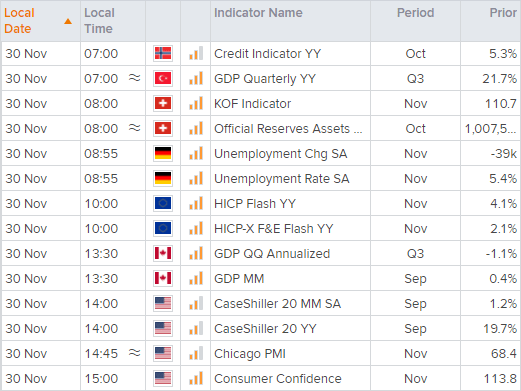
Task: Select the truncated 1,007,5... prior value cell
Action: 490,129
